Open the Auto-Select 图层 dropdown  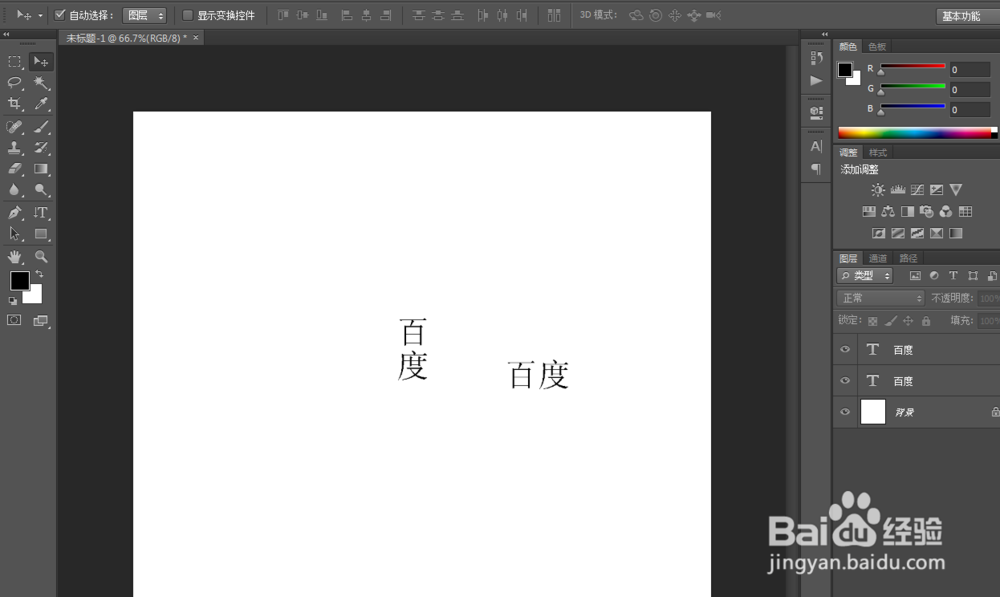tap(144, 15)
